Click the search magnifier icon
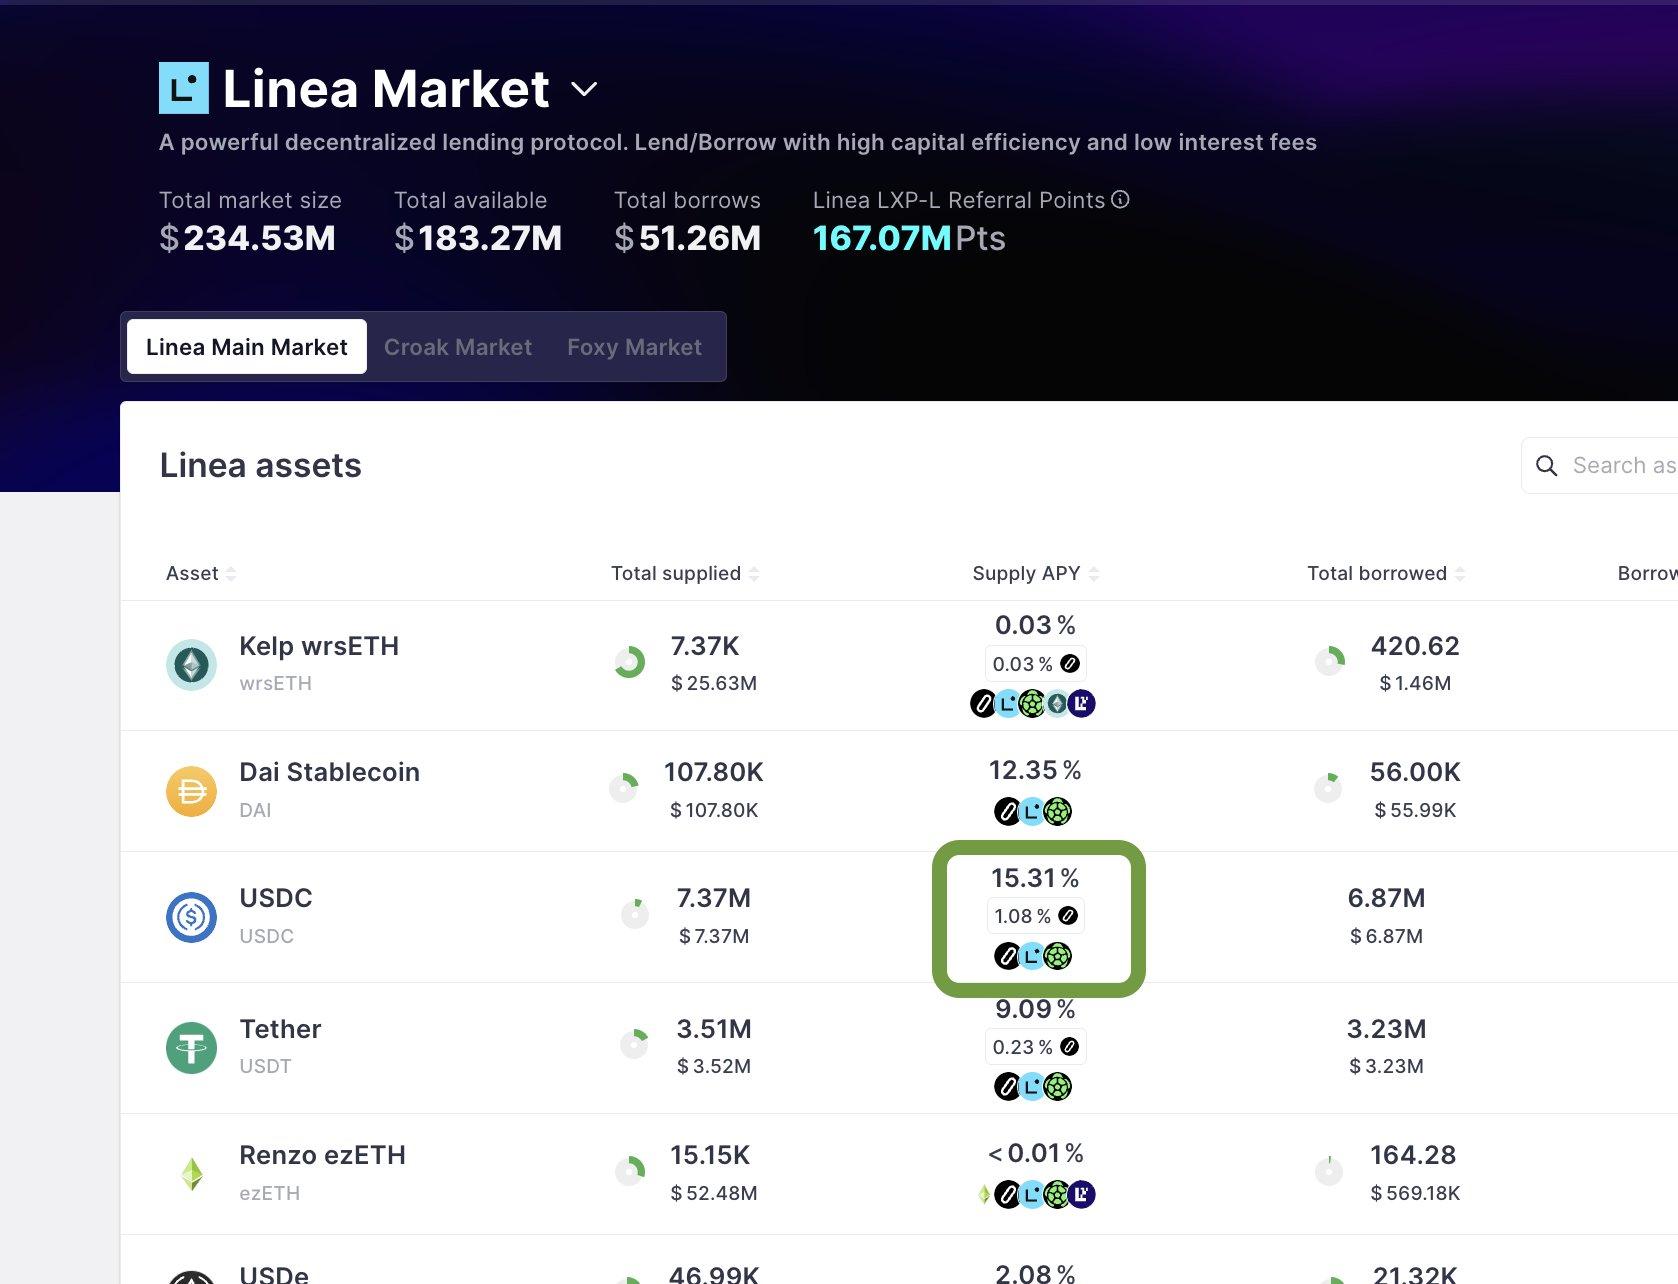Screen dimensions: 1678x1284 pos(1547,465)
